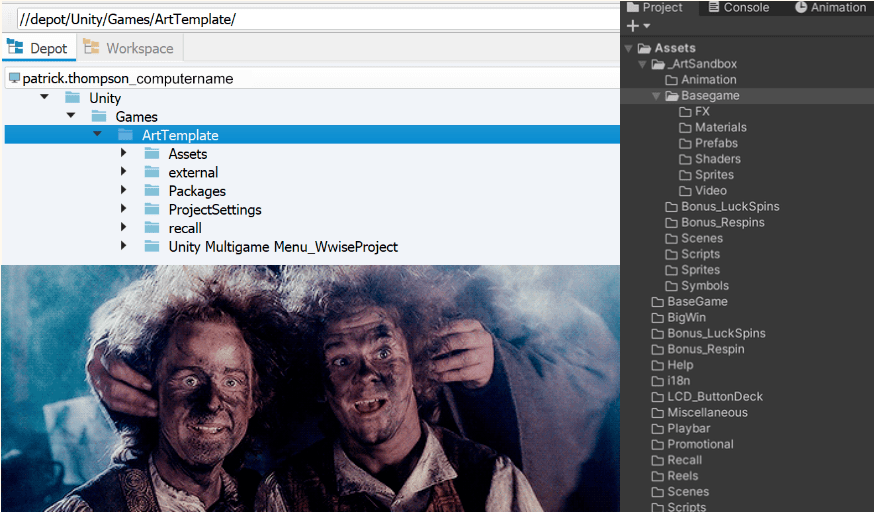Open the Project tab in Unity

coord(654,7)
